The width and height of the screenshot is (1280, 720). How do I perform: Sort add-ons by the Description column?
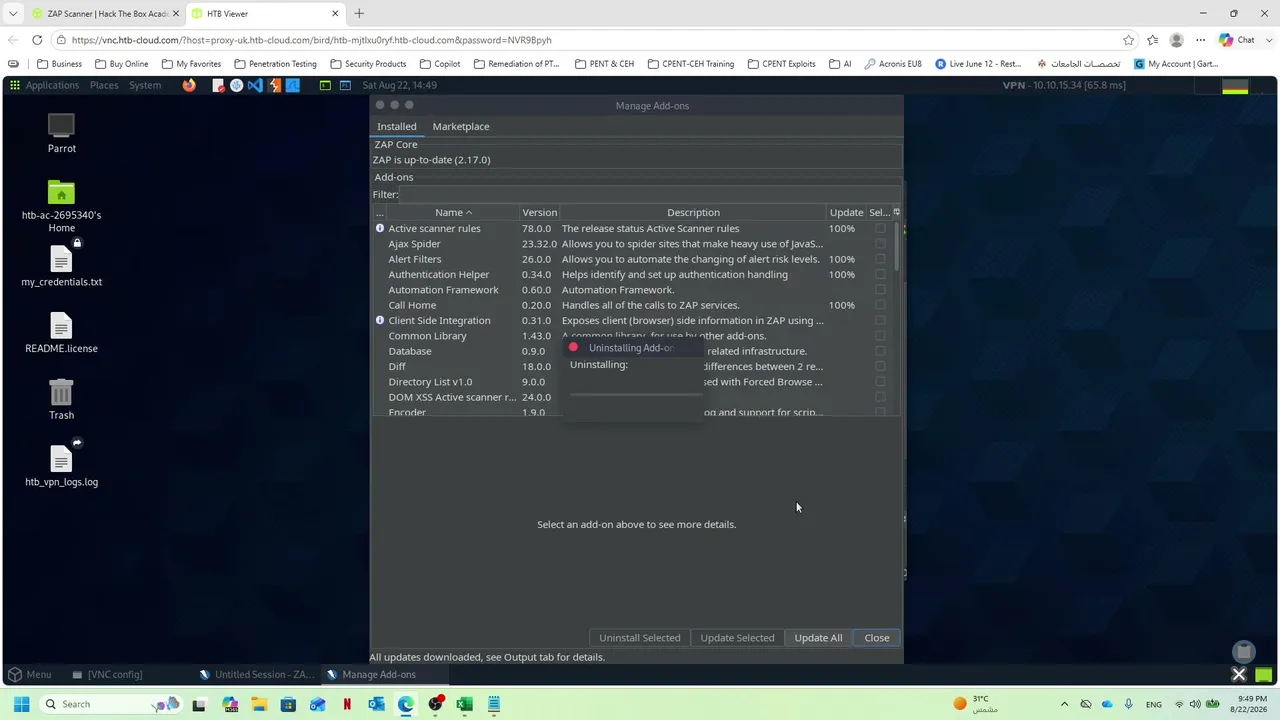(693, 212)
